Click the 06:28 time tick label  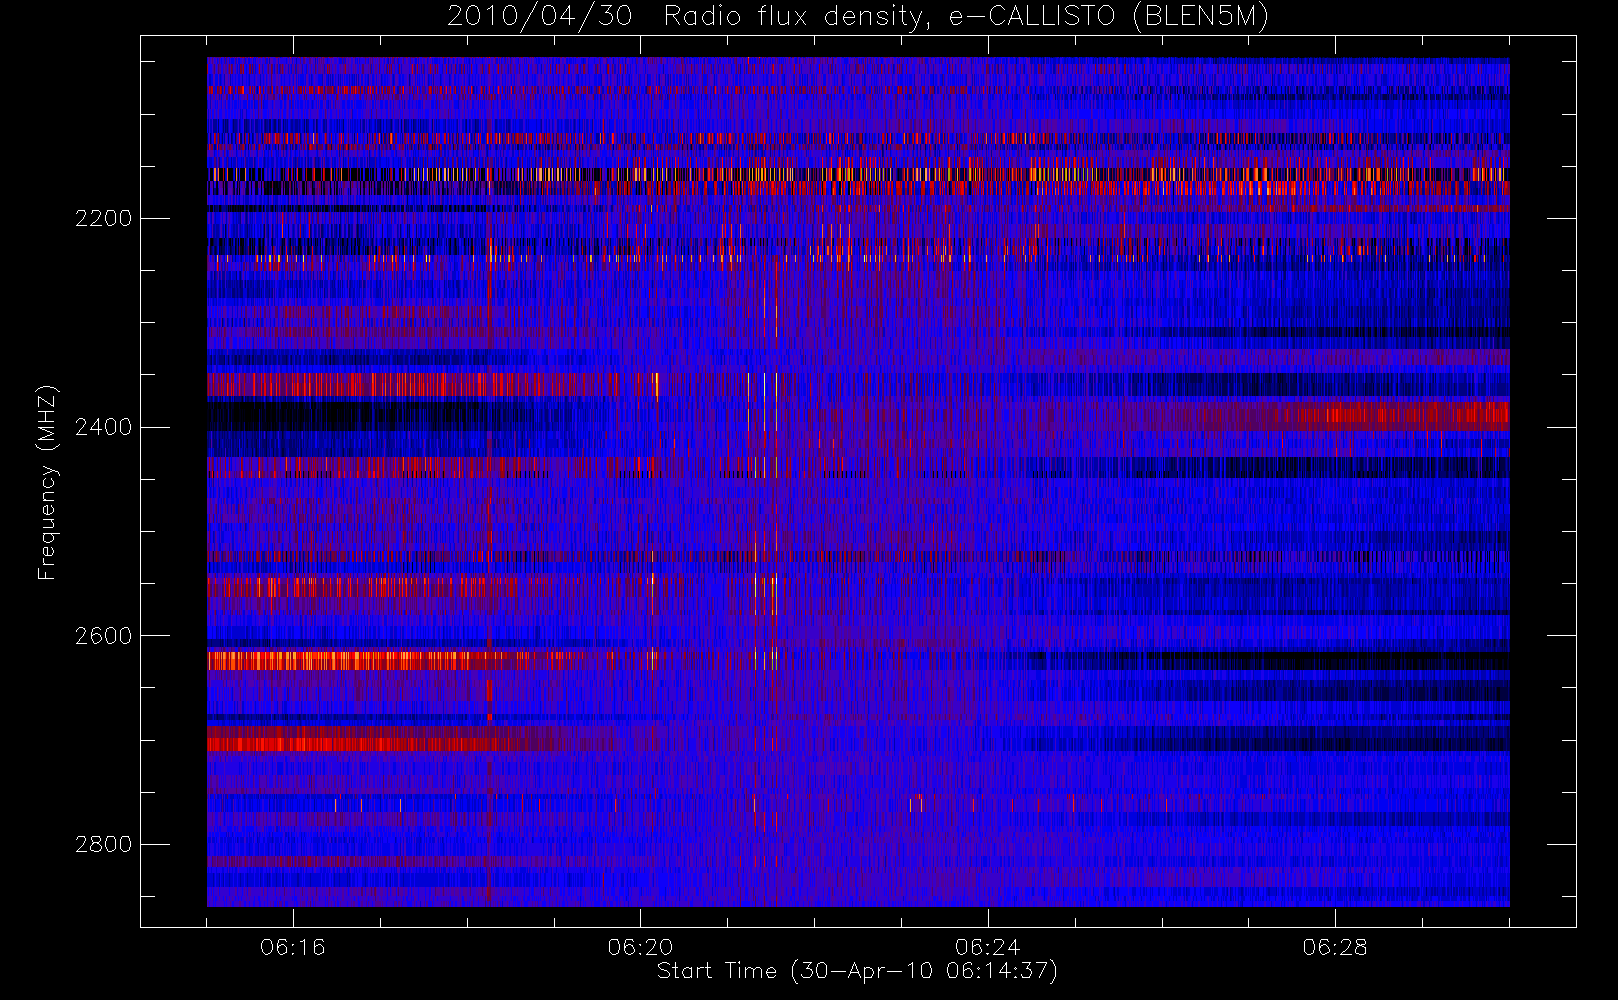coord(1335,947)
